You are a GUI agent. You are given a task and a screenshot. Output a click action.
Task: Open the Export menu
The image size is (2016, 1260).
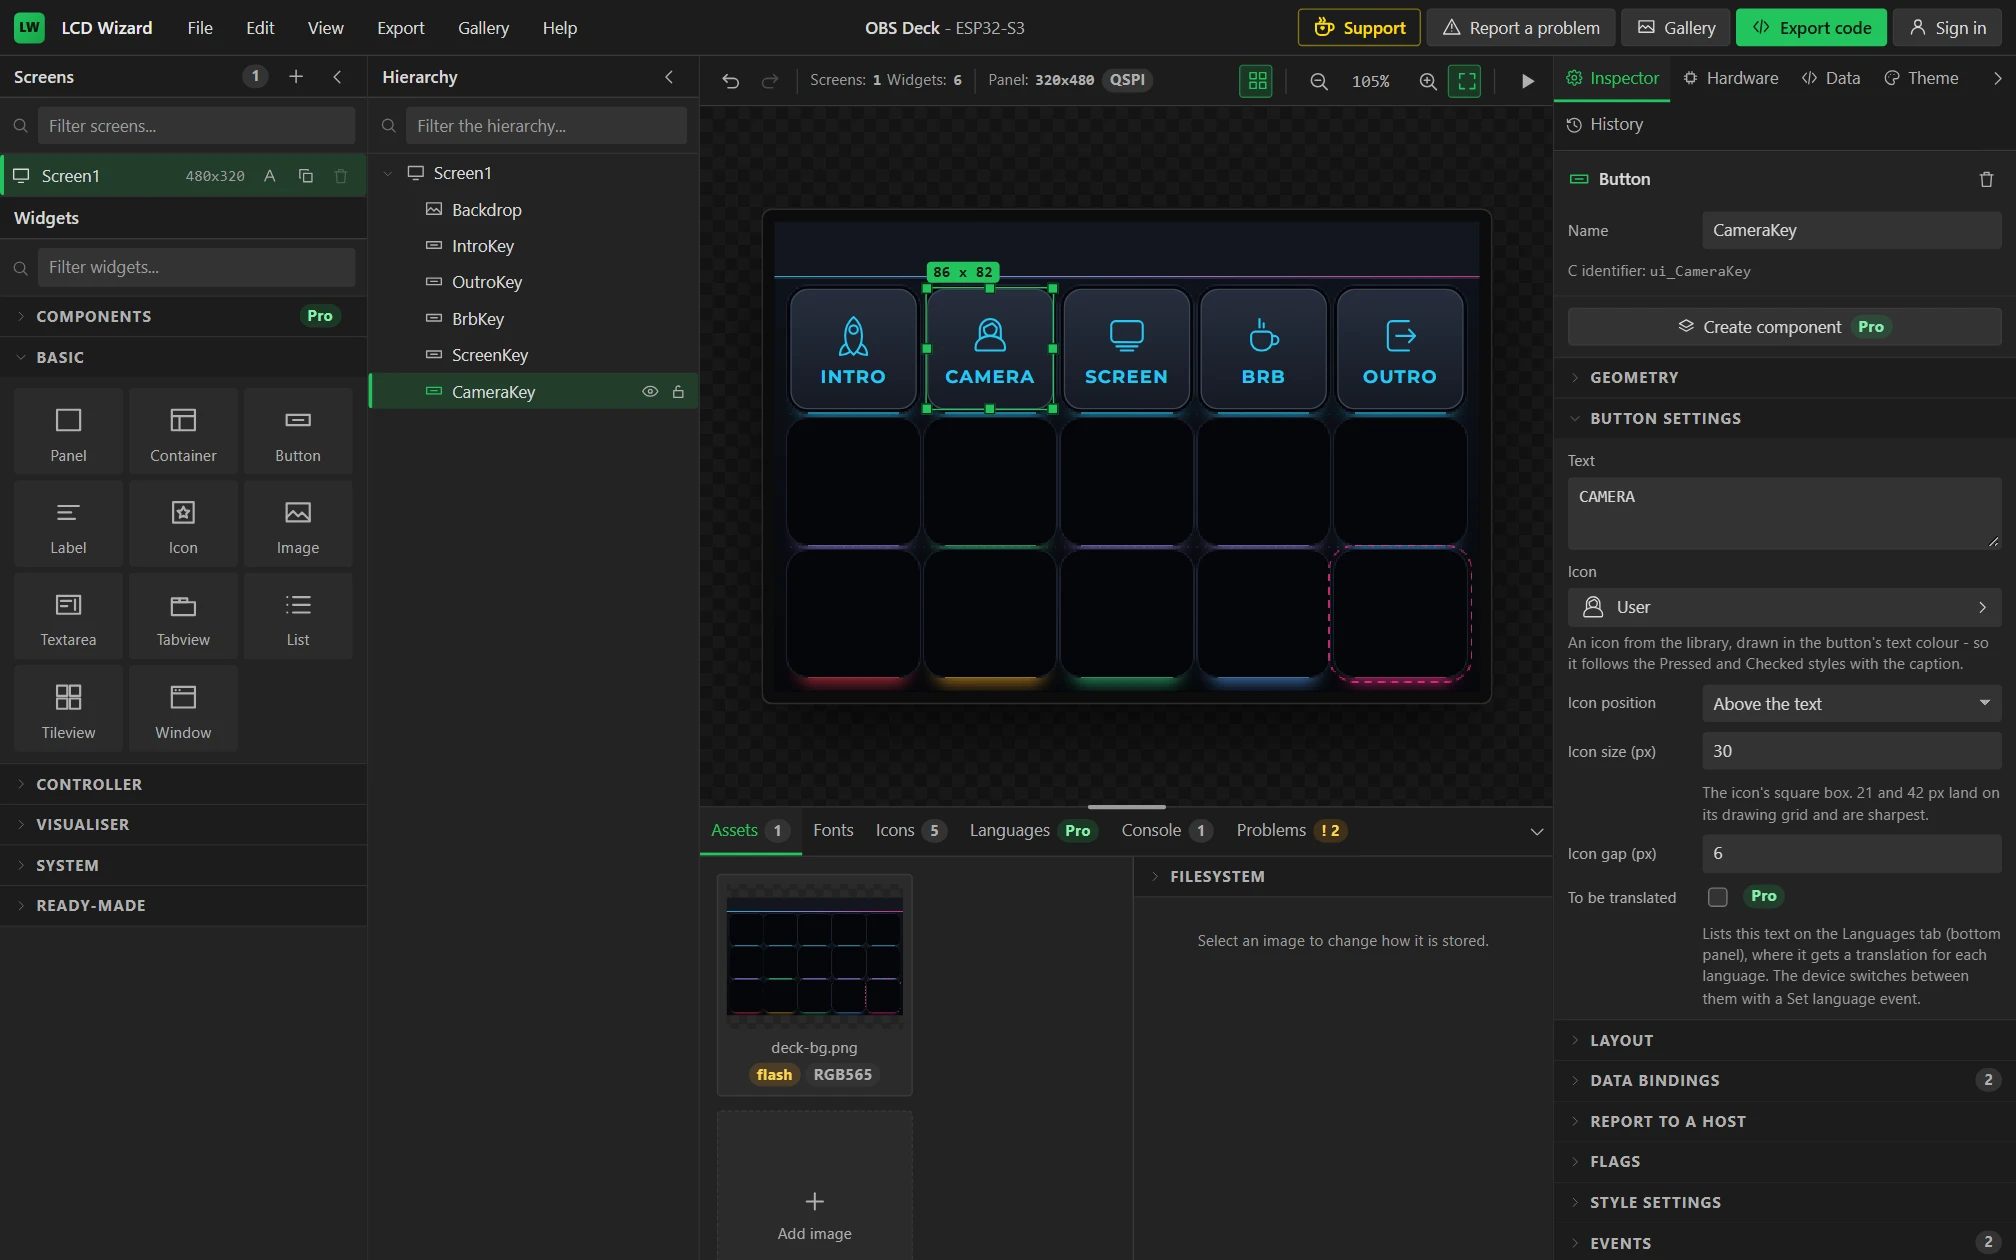[x=400, y=28]
